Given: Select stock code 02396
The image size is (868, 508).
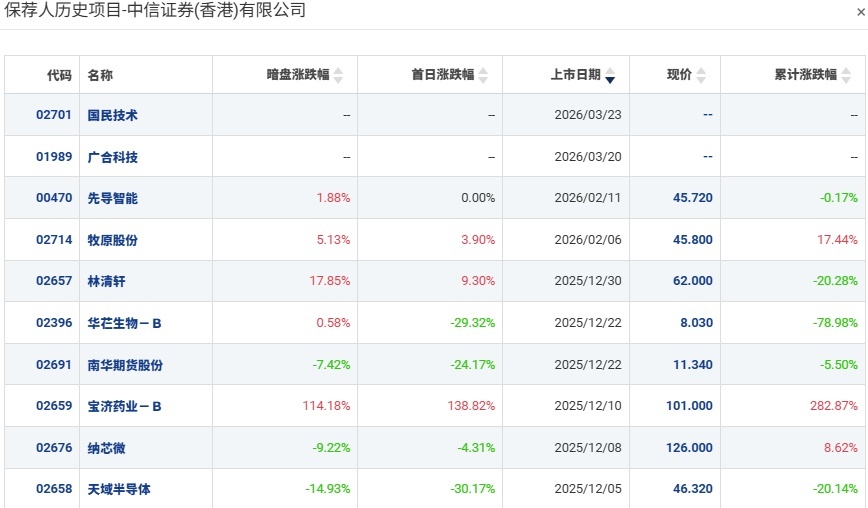Looking at the screenshot, I should 54,323.
